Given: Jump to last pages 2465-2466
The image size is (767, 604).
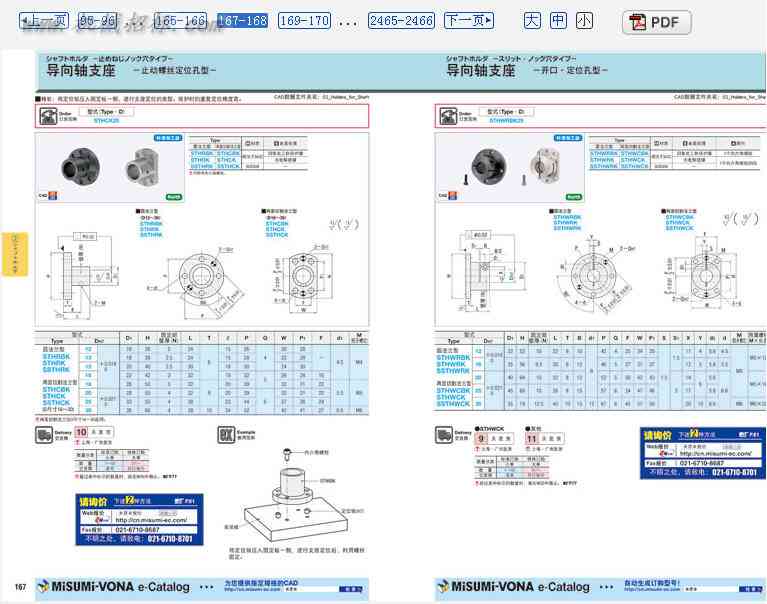Looking at the screenshot, I should (401, 21).
